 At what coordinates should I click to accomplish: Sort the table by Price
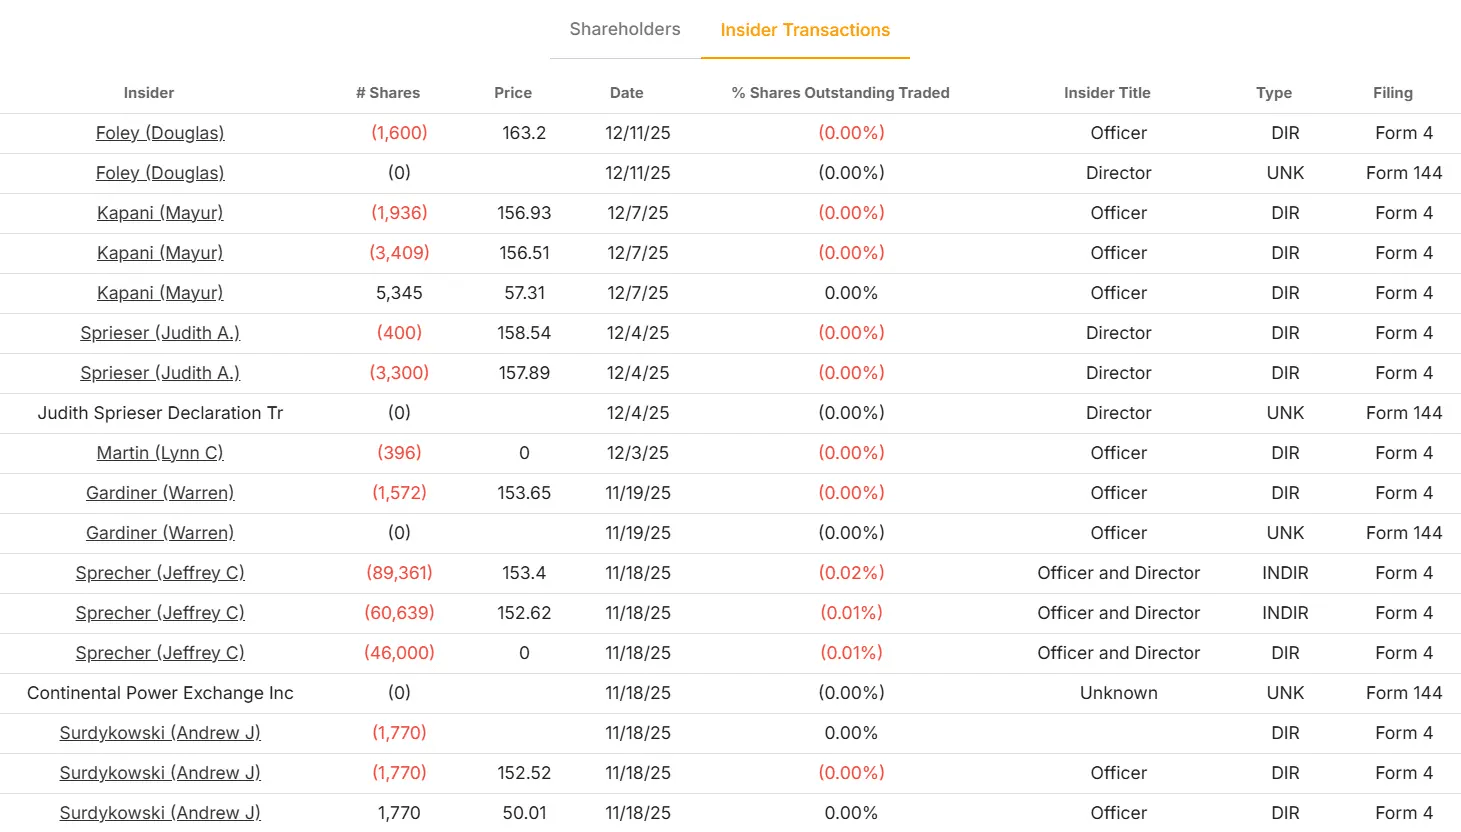(x=513, y=92)
